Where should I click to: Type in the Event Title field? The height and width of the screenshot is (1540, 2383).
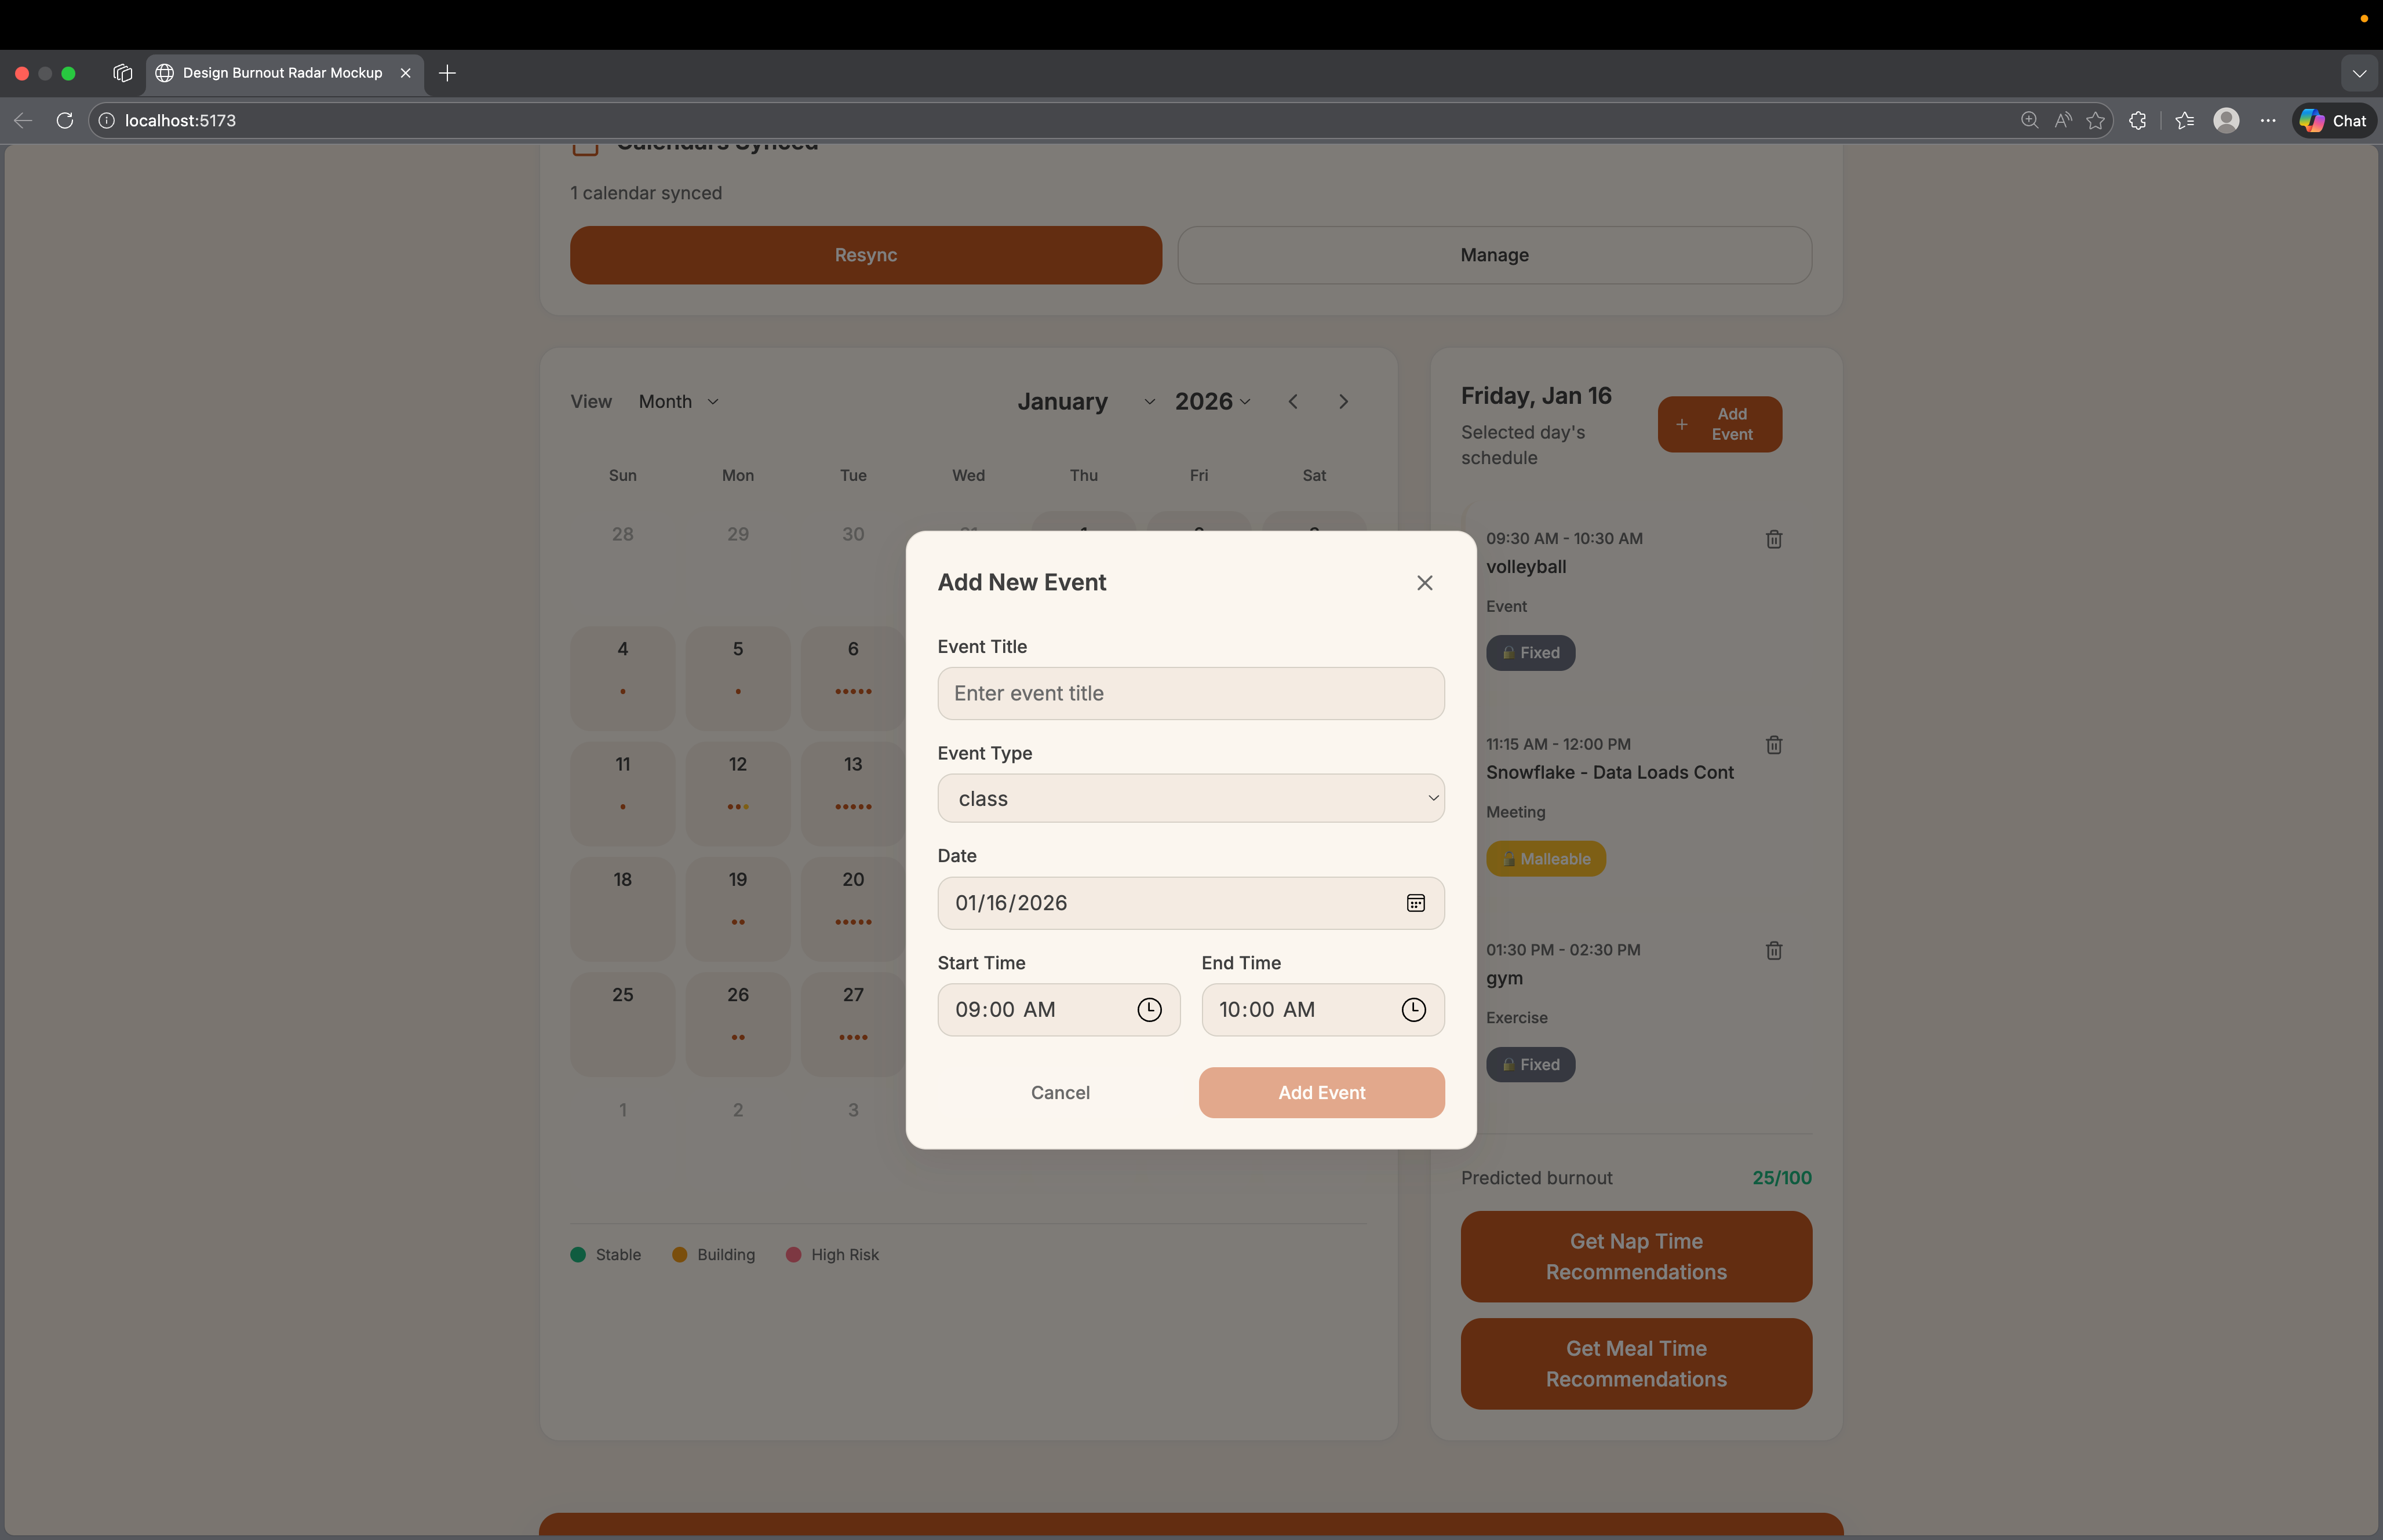pos(1190,694)
